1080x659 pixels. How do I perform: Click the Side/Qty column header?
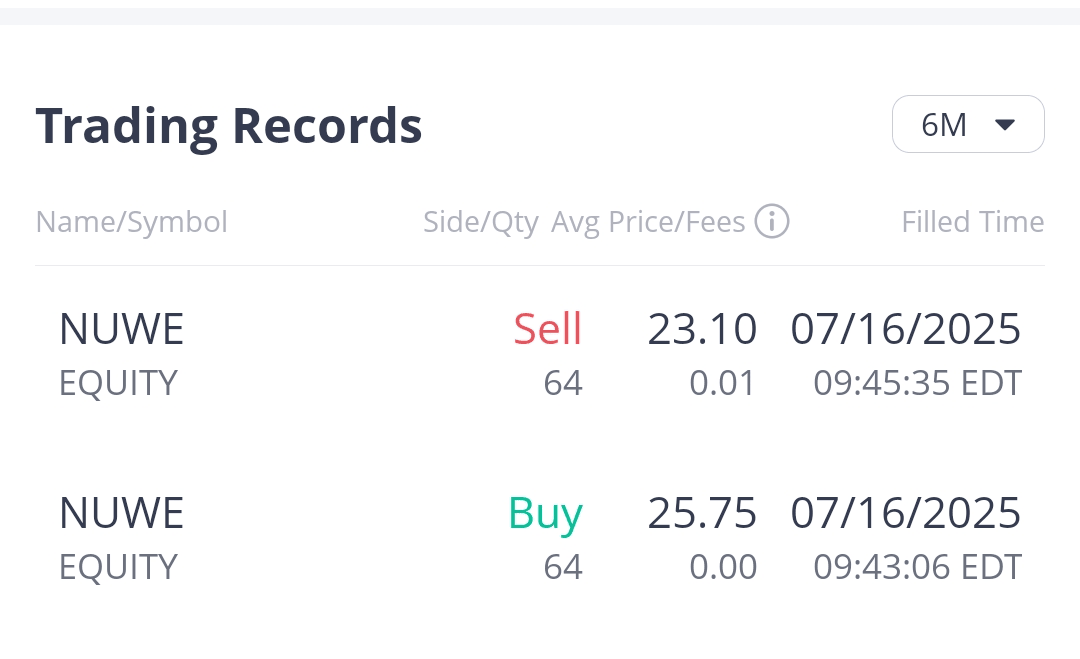480,222
